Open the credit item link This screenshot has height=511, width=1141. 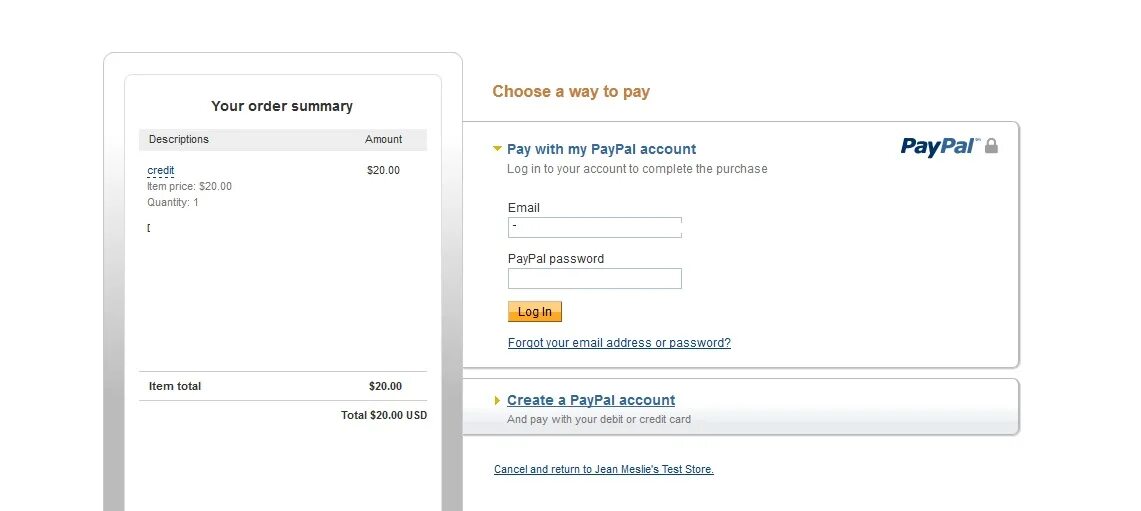tap(160, 170)
